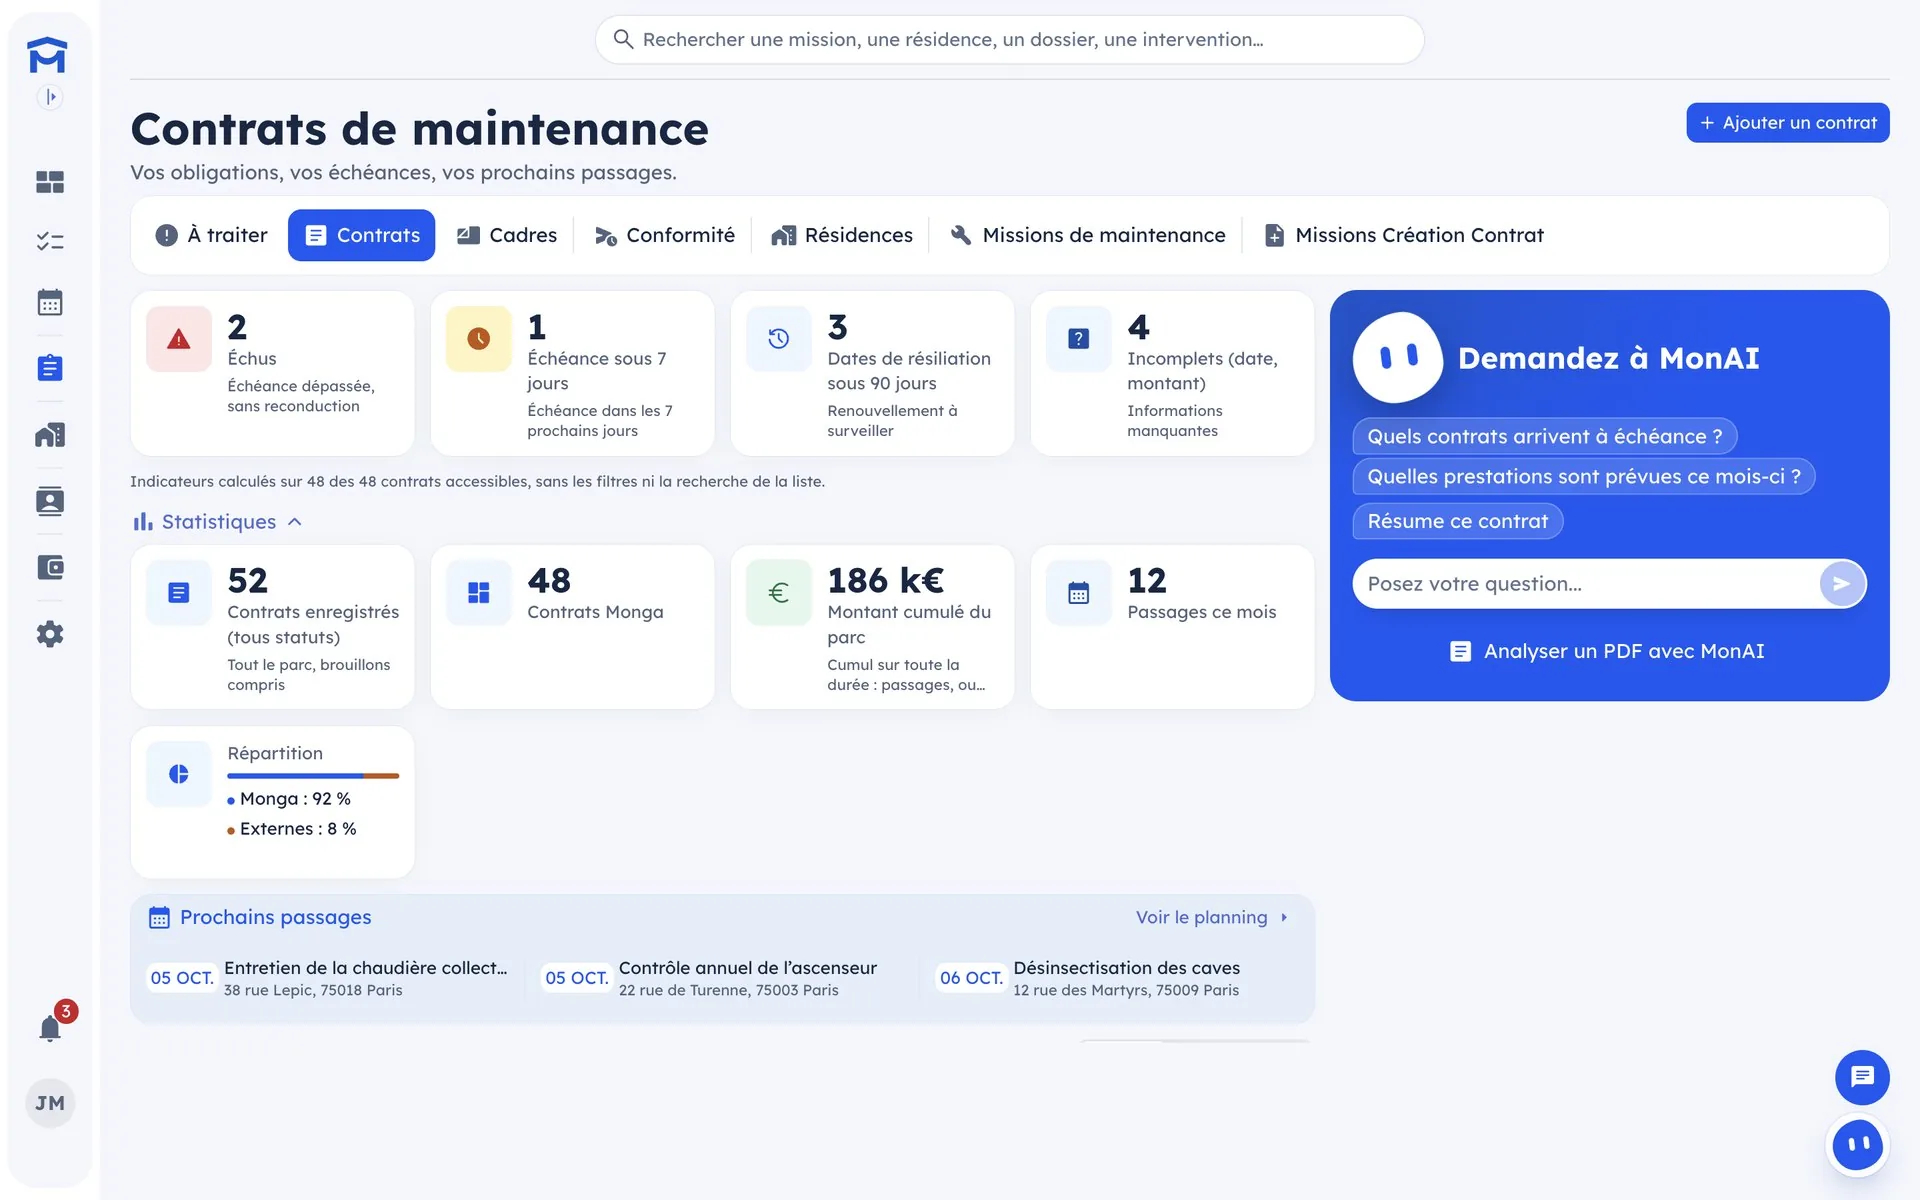This screenshot has width=1920, height=1200.
Task: Click the Monga logo at top left
Action: click(x=47, y=55)
